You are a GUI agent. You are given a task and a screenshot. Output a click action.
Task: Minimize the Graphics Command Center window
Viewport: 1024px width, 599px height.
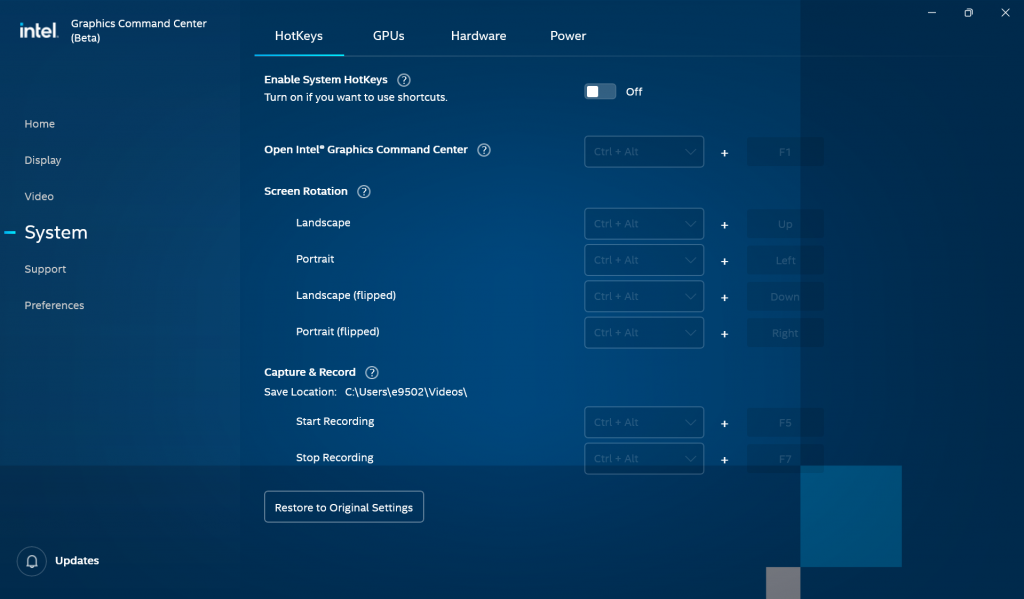932,12
